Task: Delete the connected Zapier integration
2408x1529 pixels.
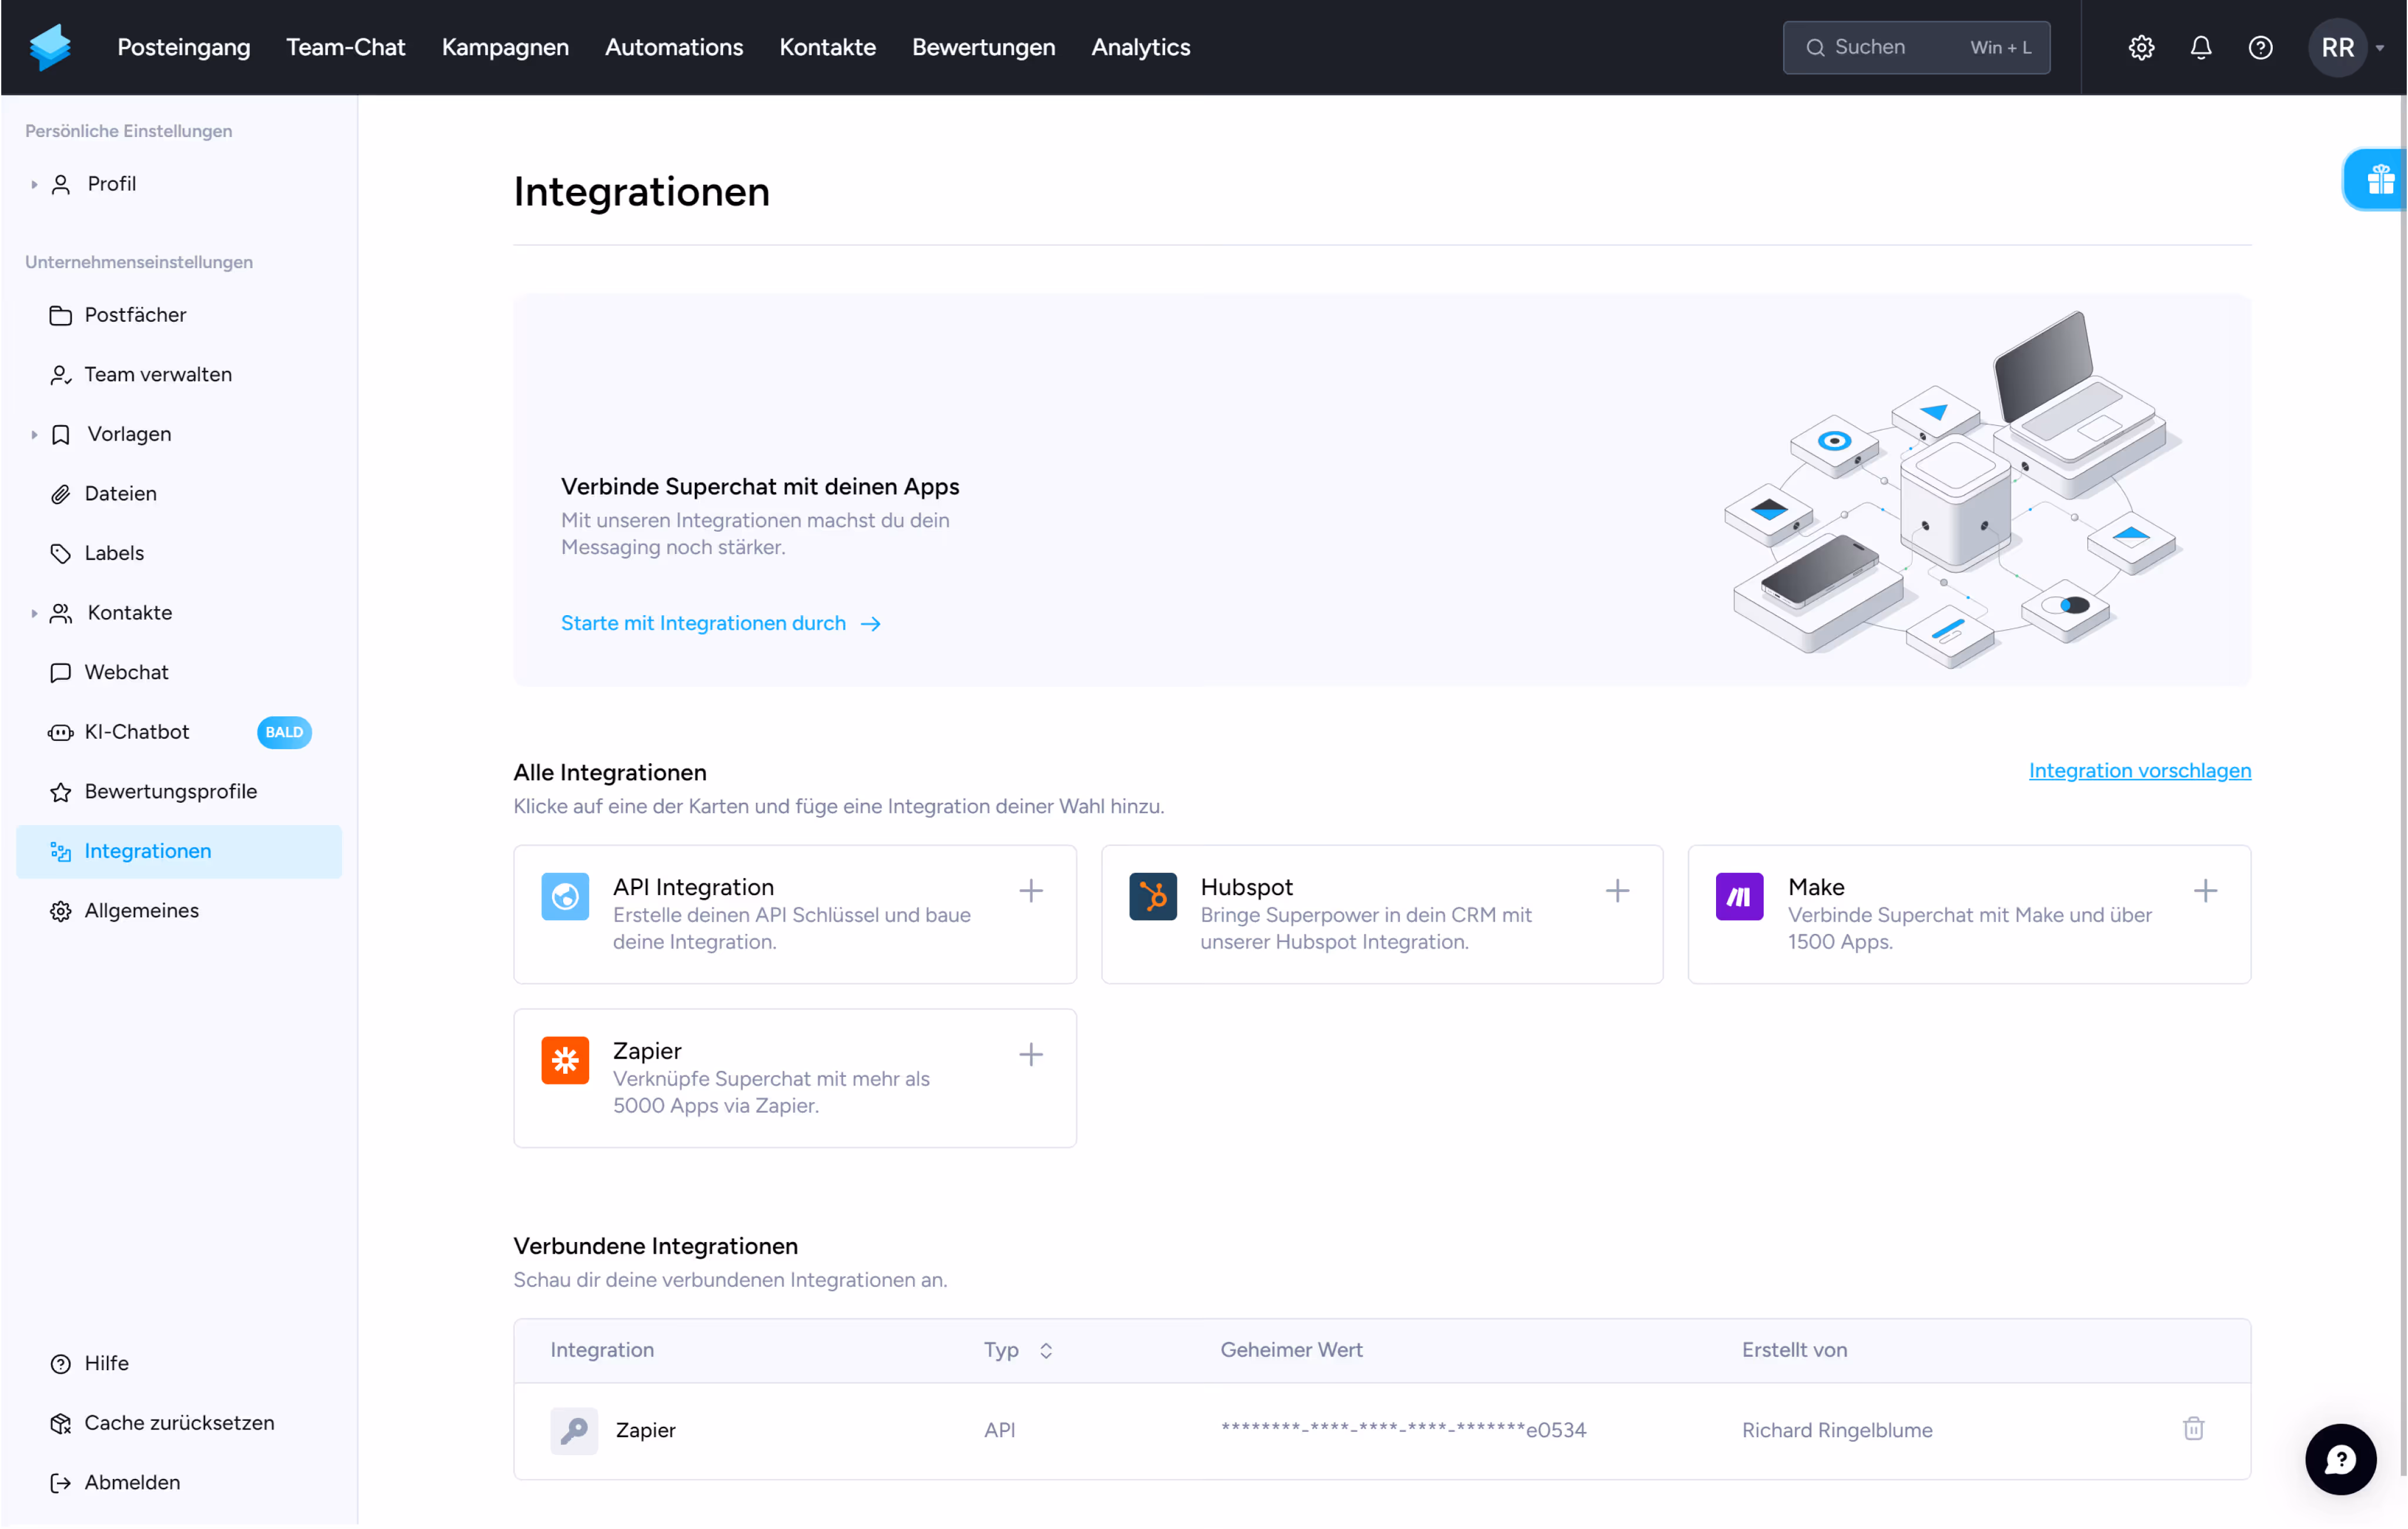Action: (2193, 1428)
